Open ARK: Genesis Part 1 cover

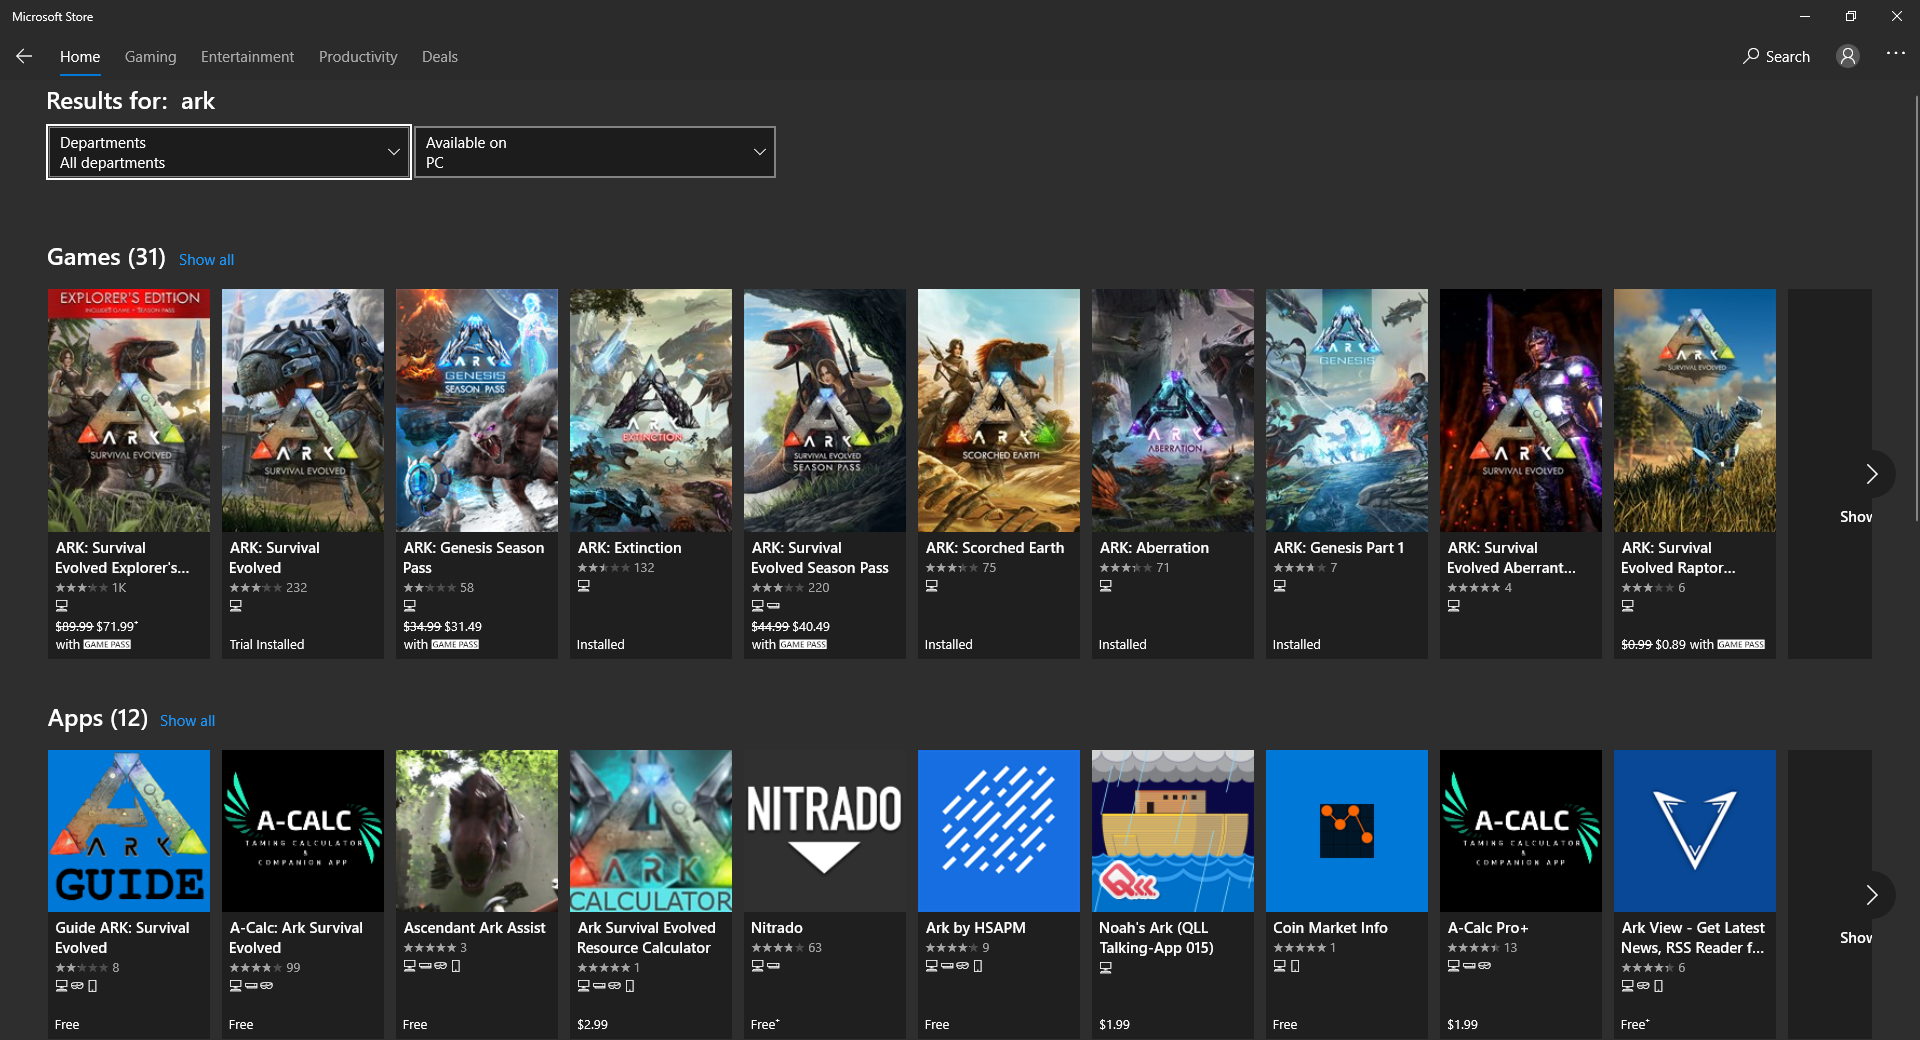1347,411
